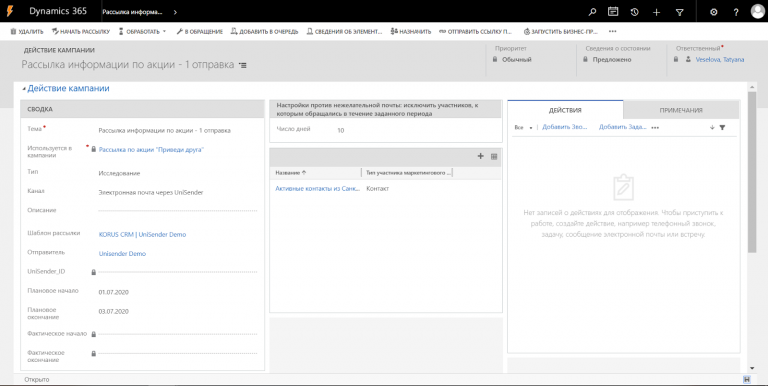Open the advanced find funnel icon

click(x=679, y=12)
